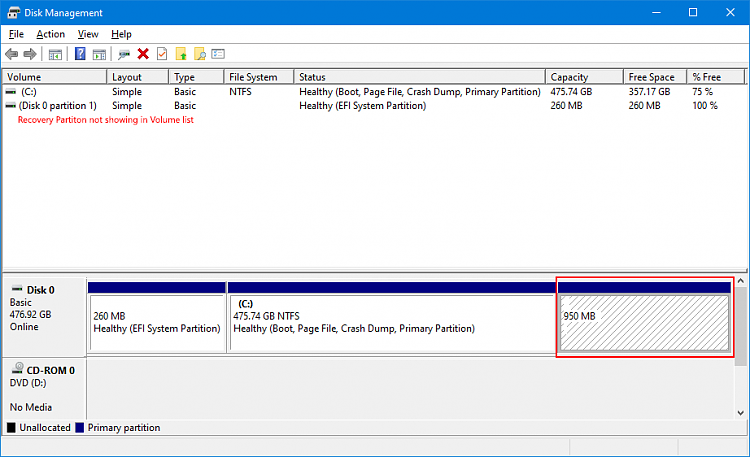Open Help with the question mark icon
750x457 pixels.
tap(80, 54)
